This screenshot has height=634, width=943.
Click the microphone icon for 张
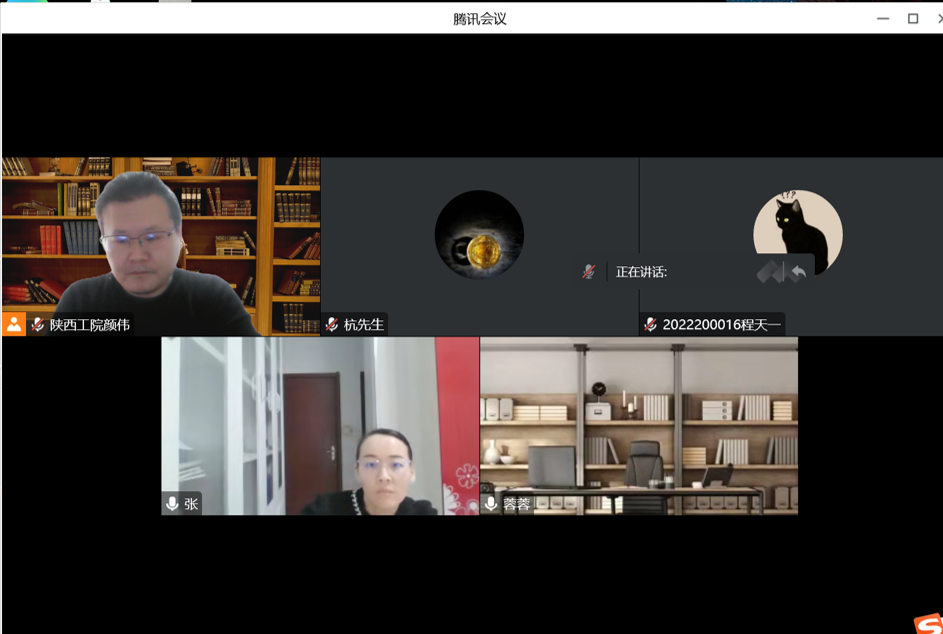tap(173, 504)
